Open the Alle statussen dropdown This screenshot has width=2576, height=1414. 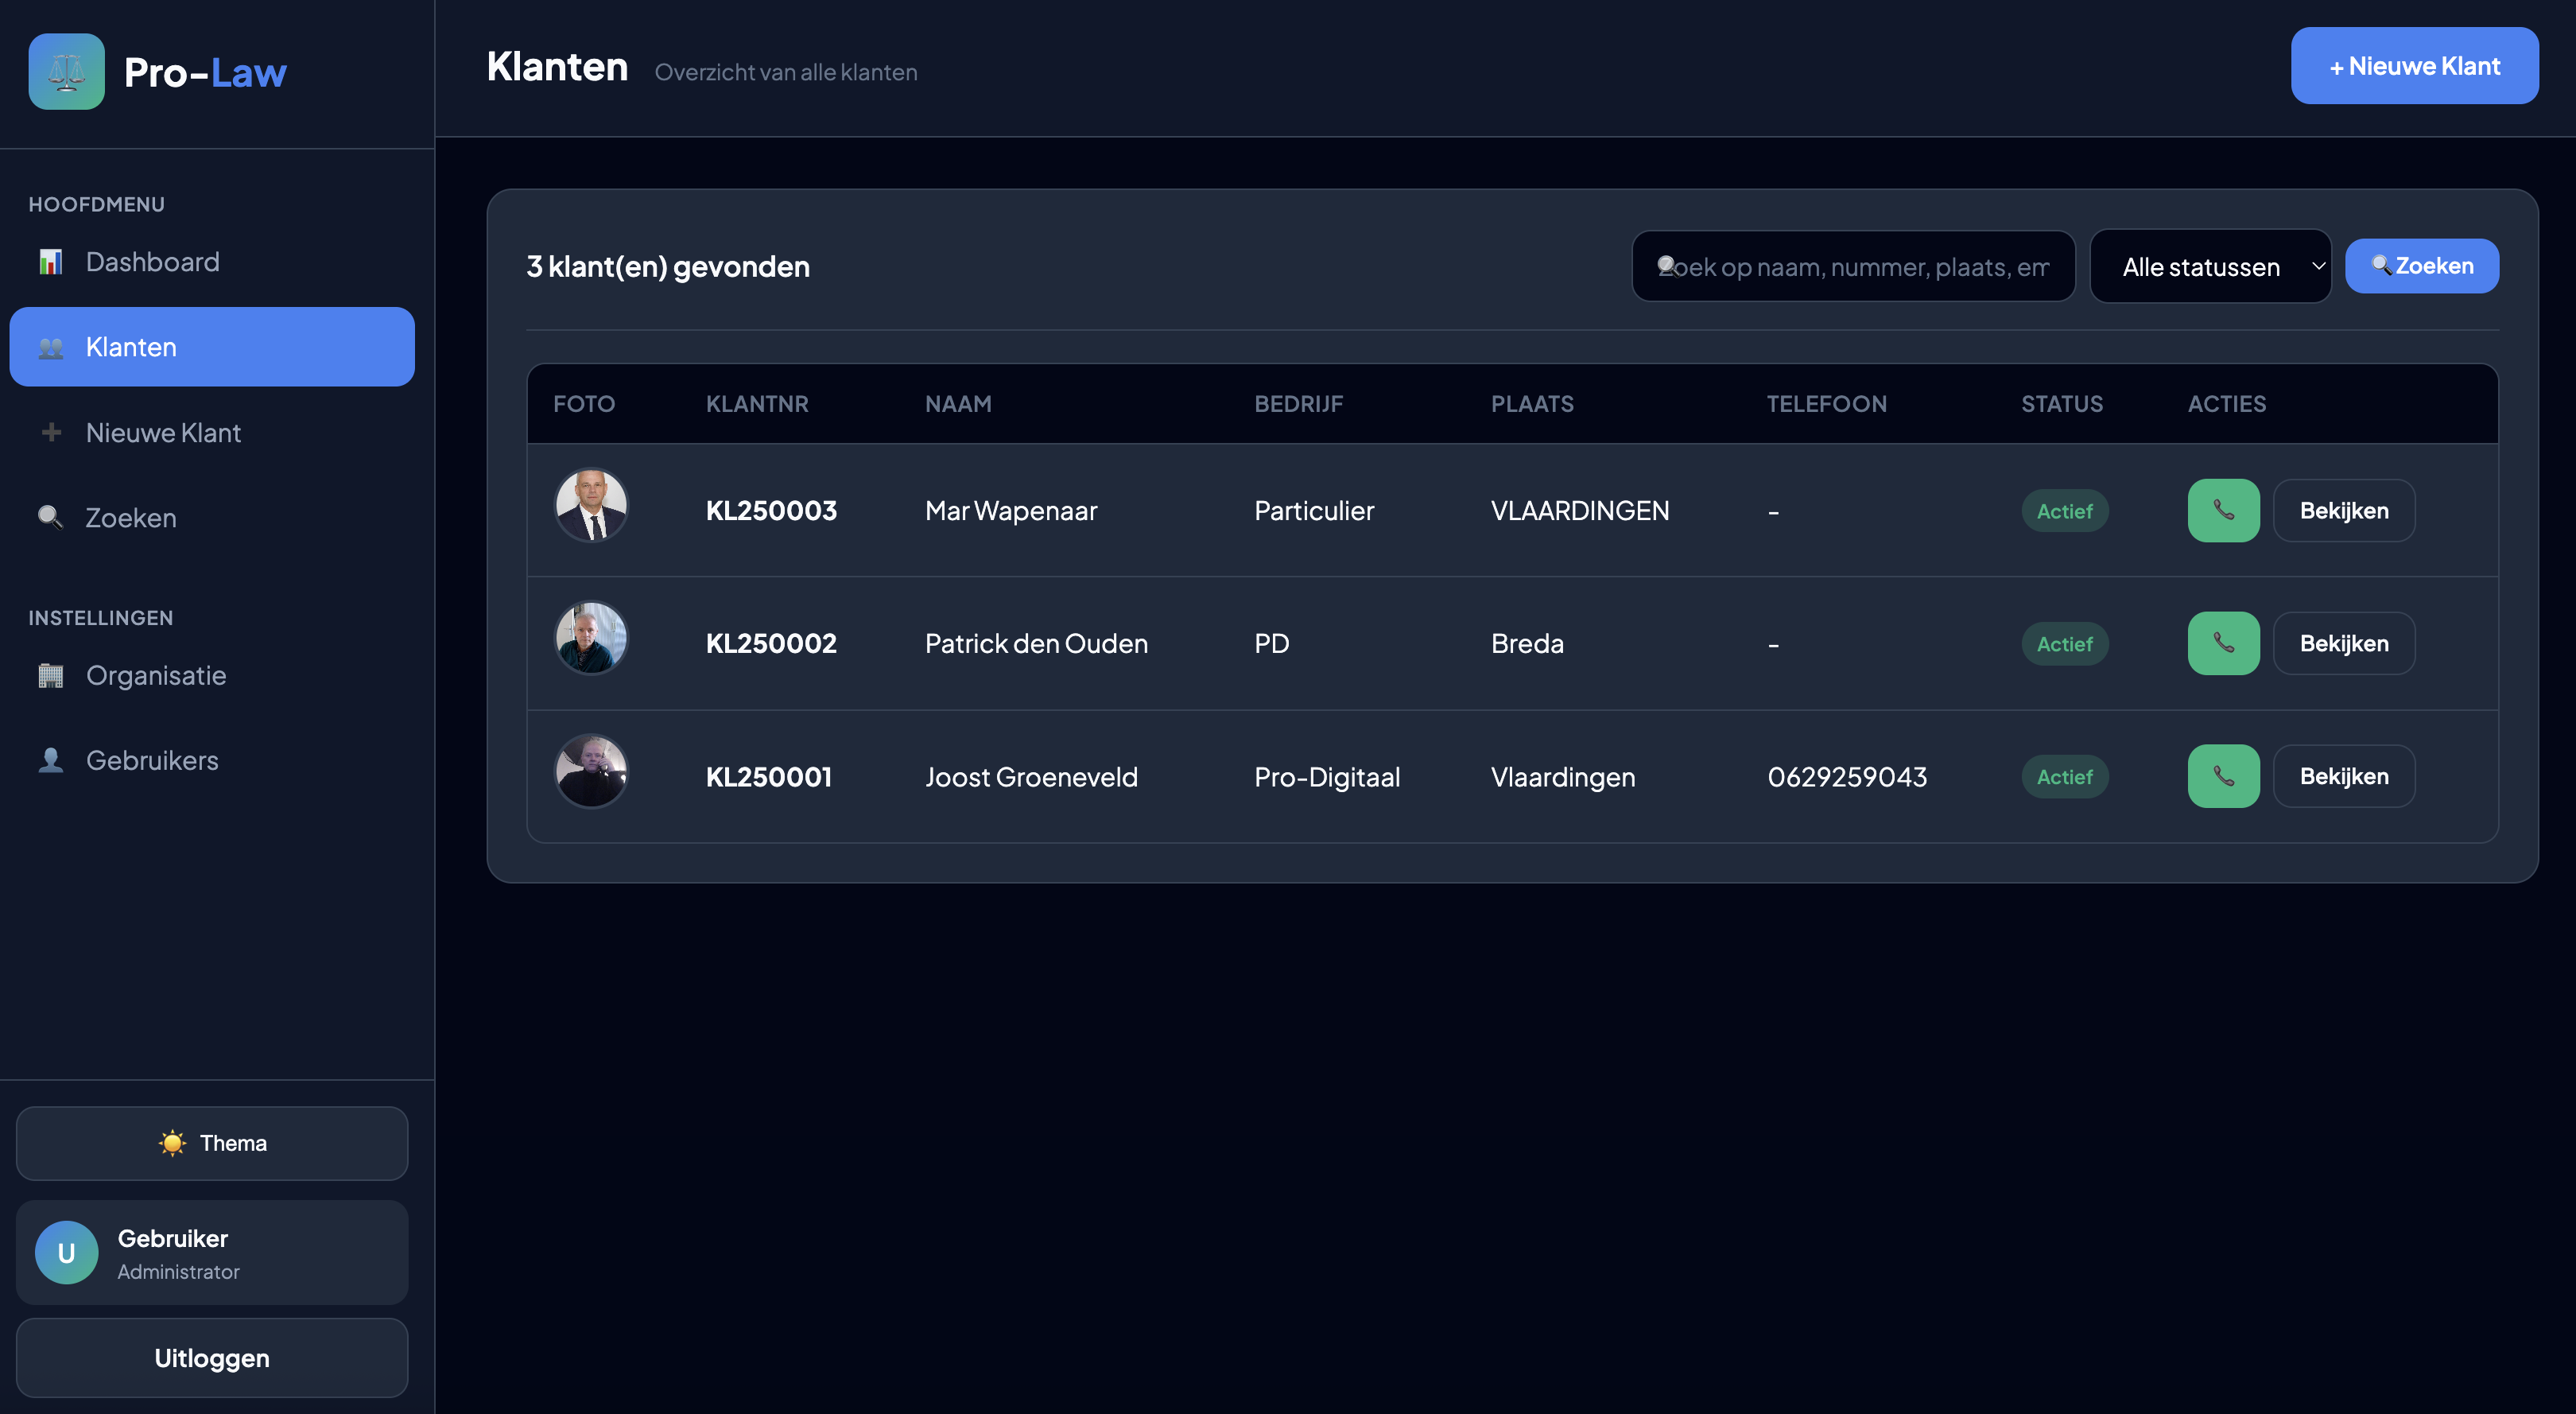pos(2210,266)
